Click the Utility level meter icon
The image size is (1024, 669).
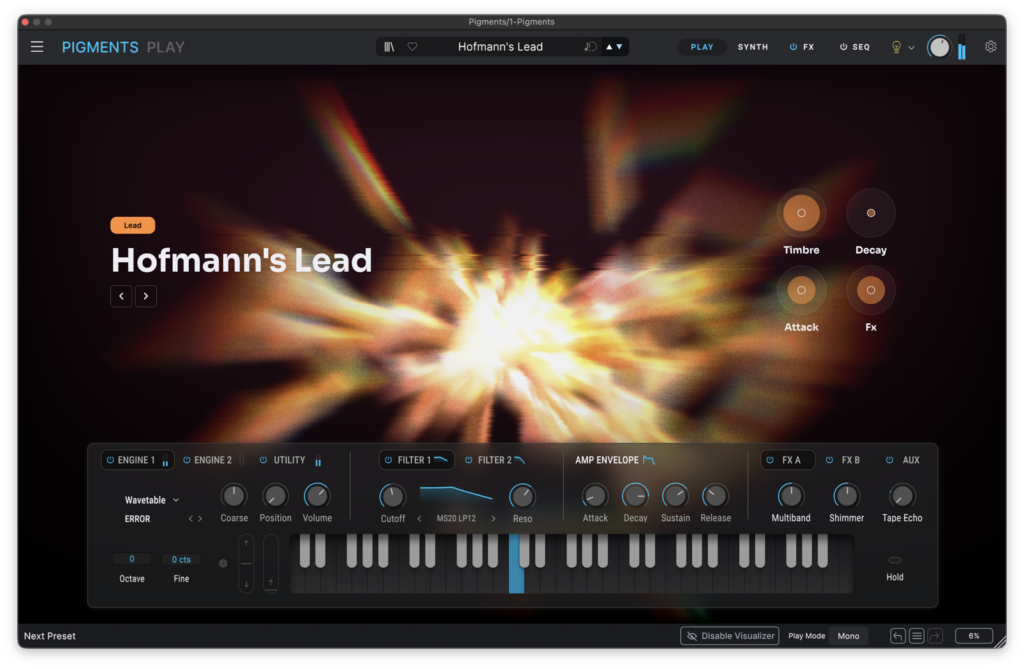point(318,461)
